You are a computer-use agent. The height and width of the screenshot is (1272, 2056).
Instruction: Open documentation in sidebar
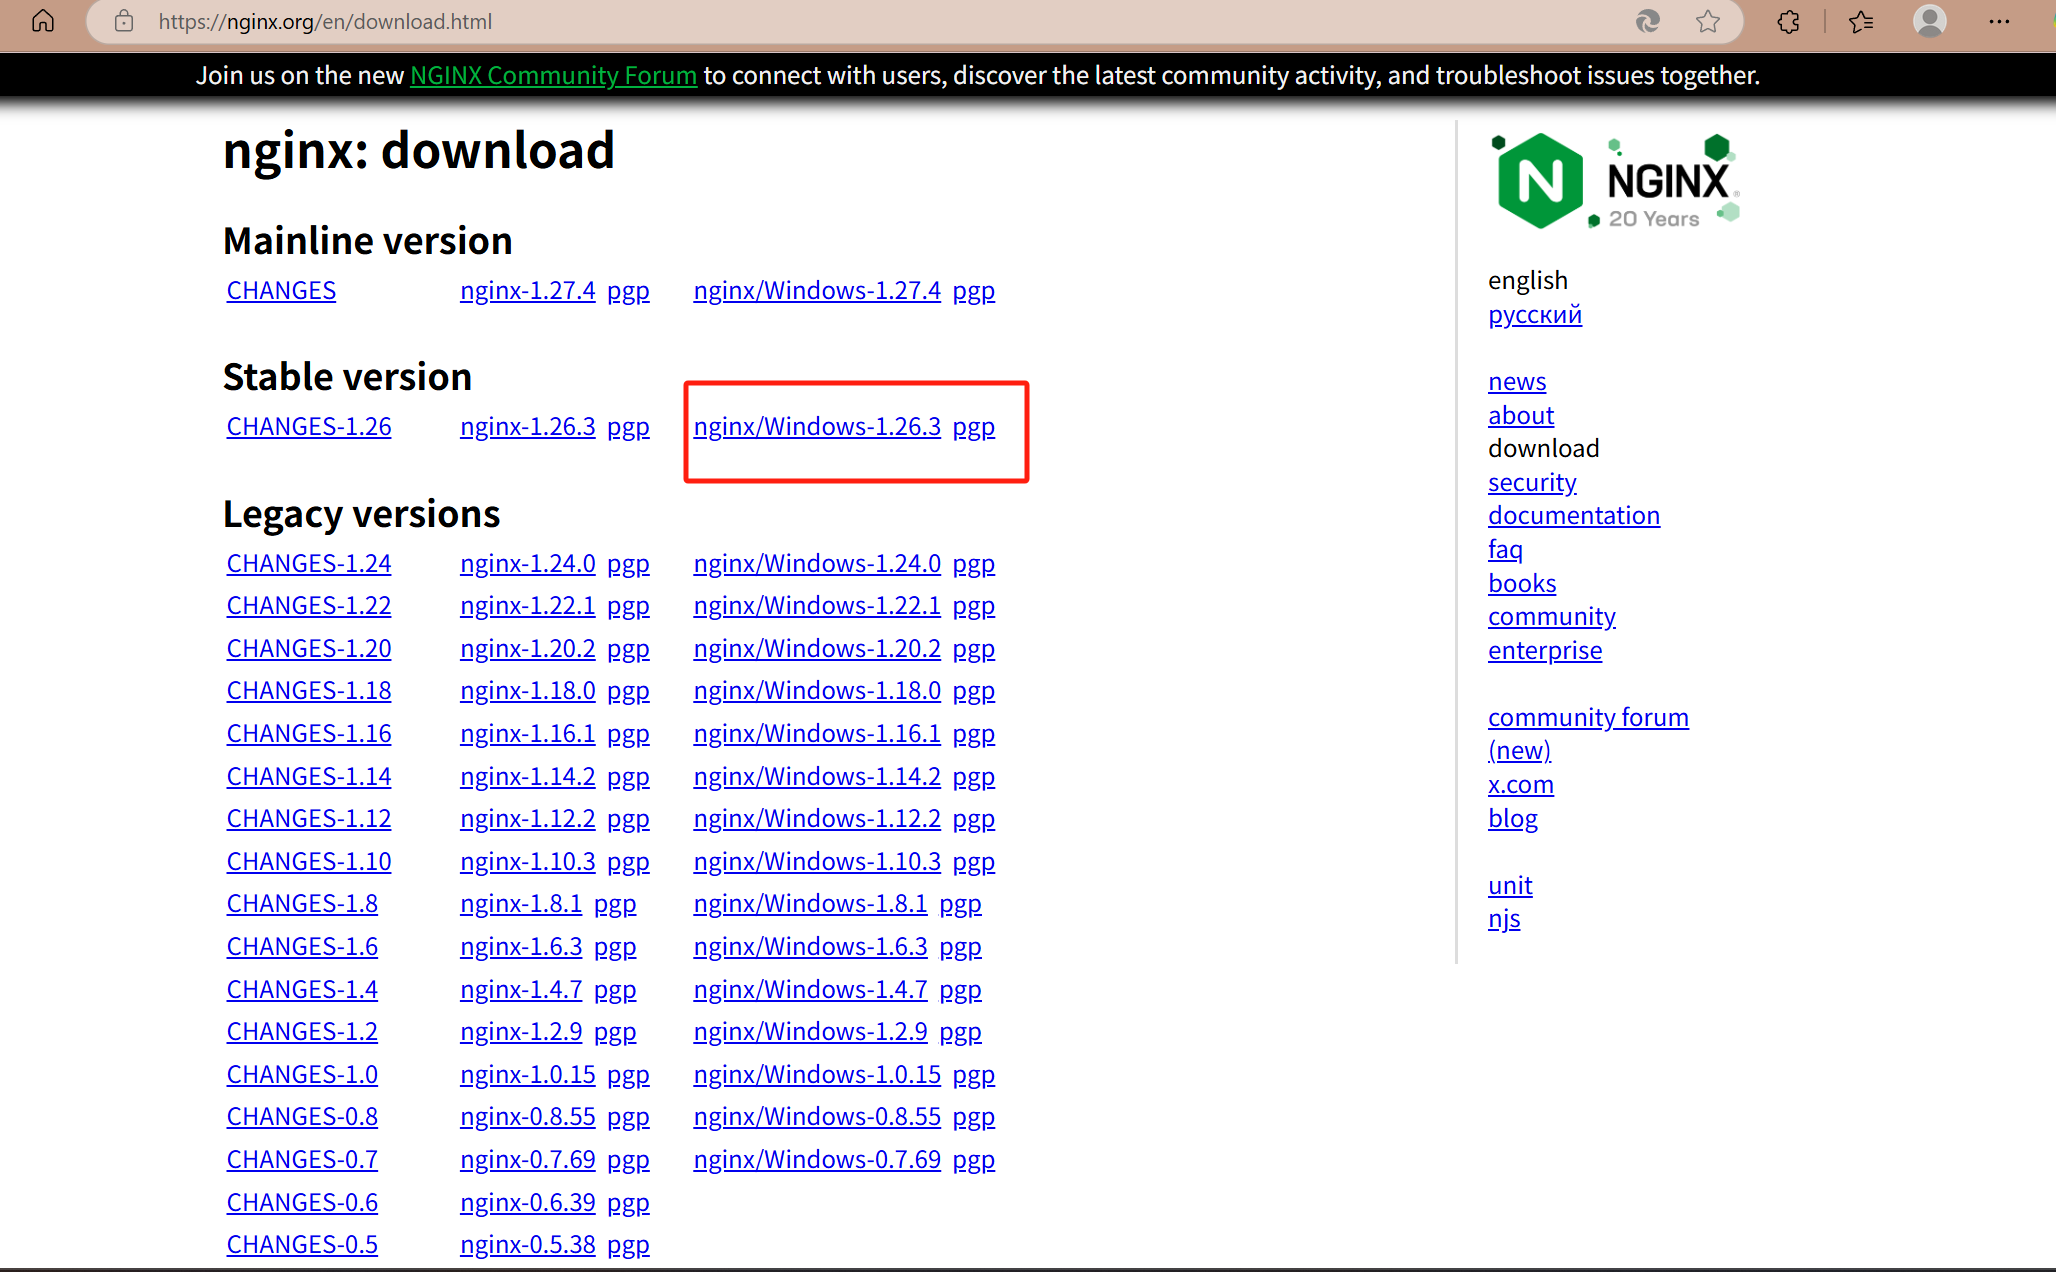click(x=1574, y=515)
